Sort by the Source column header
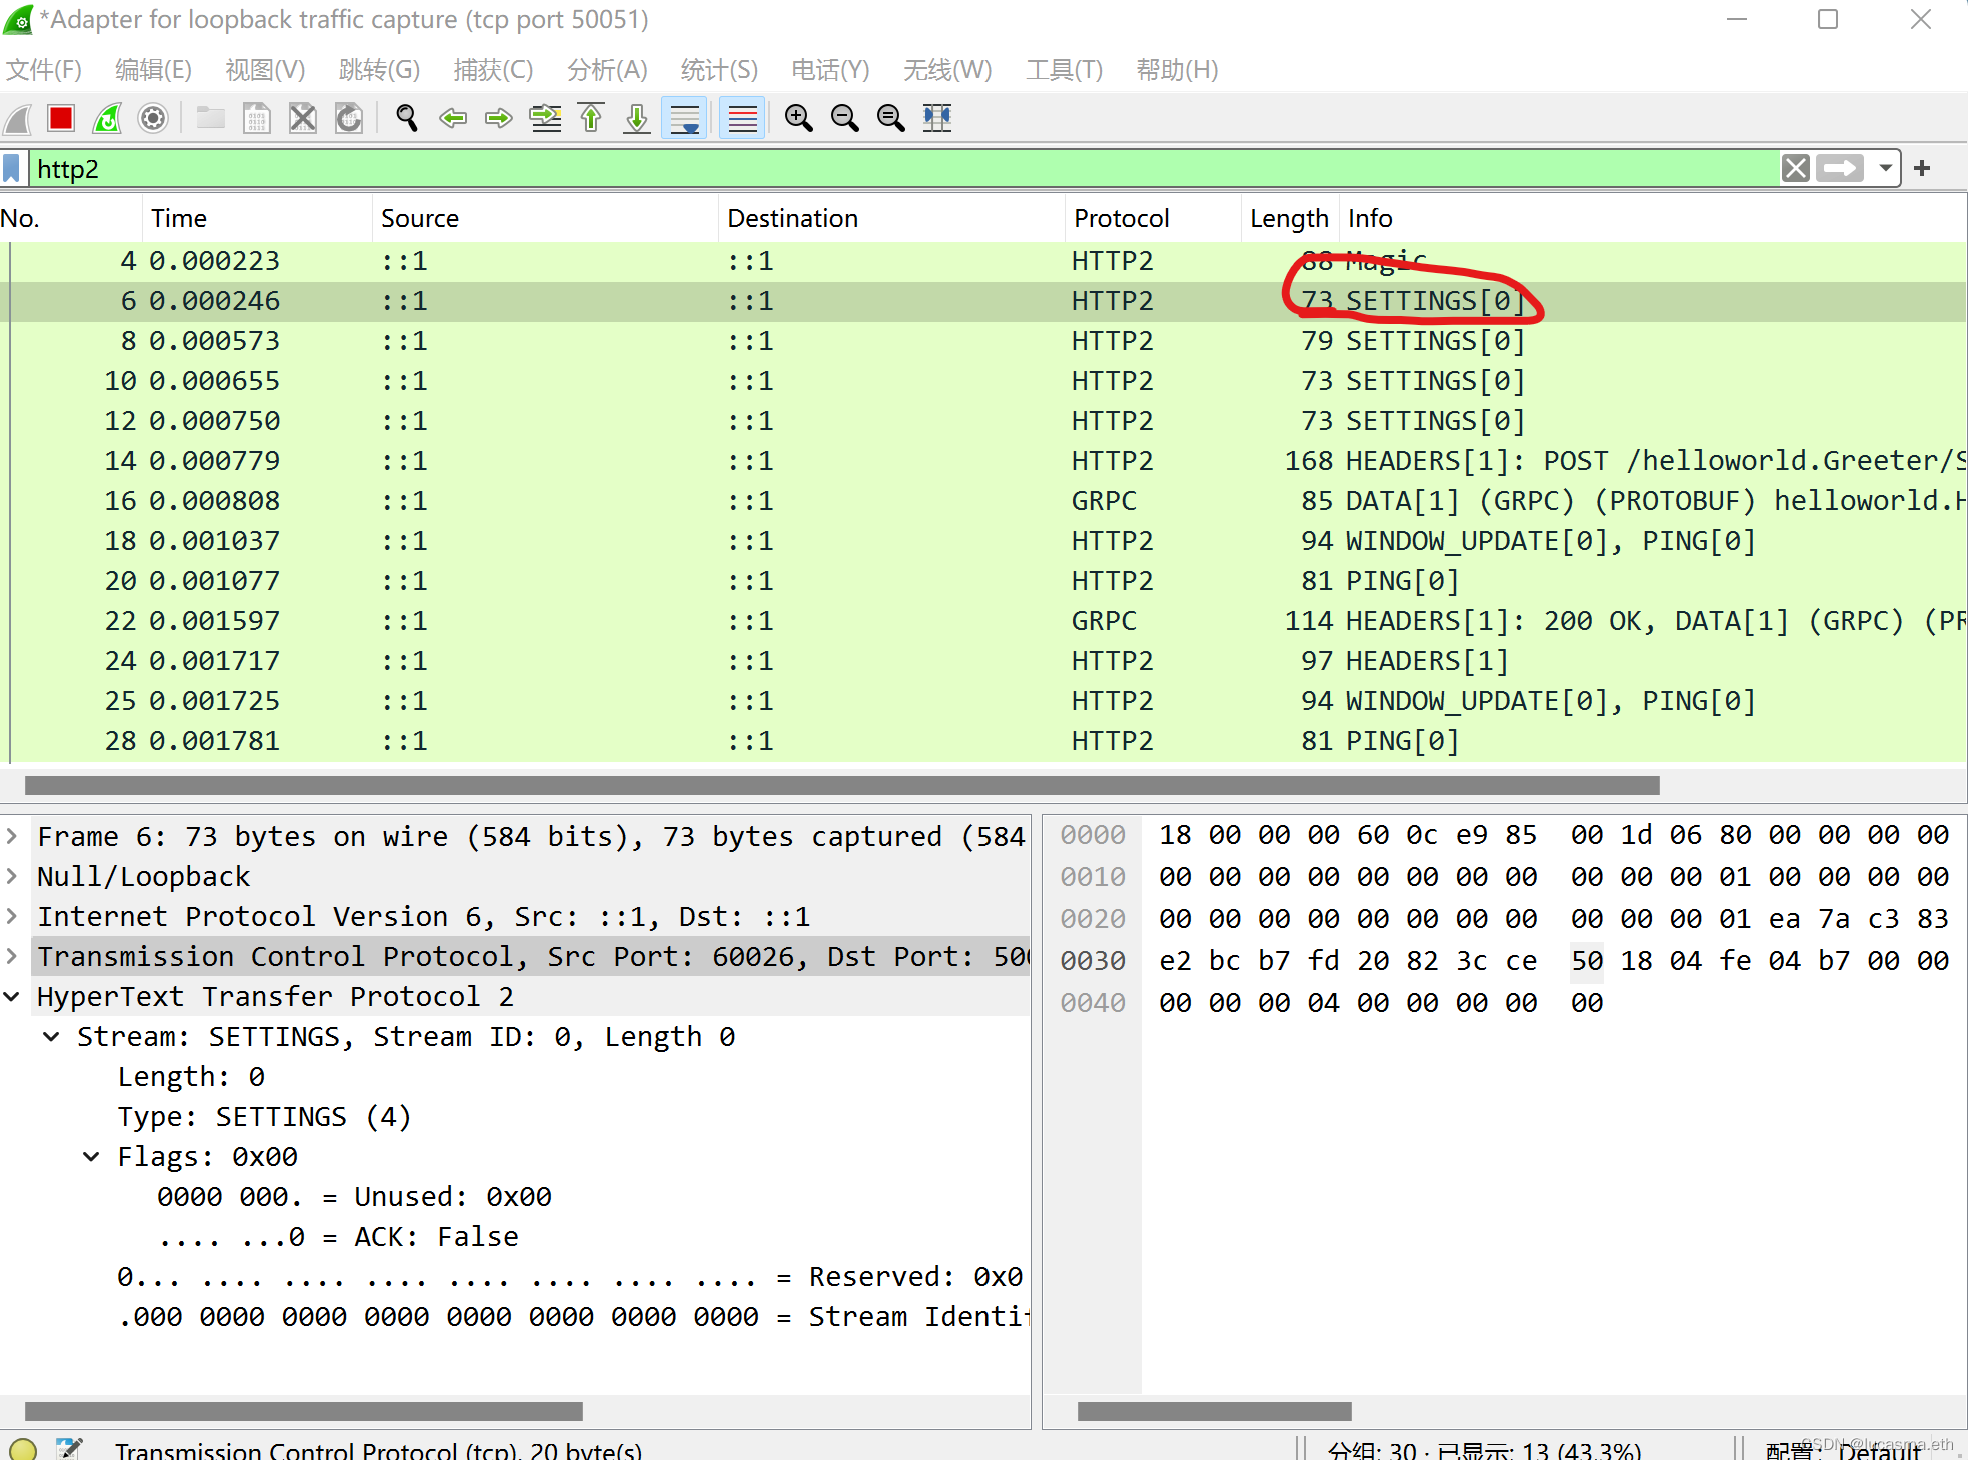Viewport: 1968px width, 1460px height. coord(545,218)
